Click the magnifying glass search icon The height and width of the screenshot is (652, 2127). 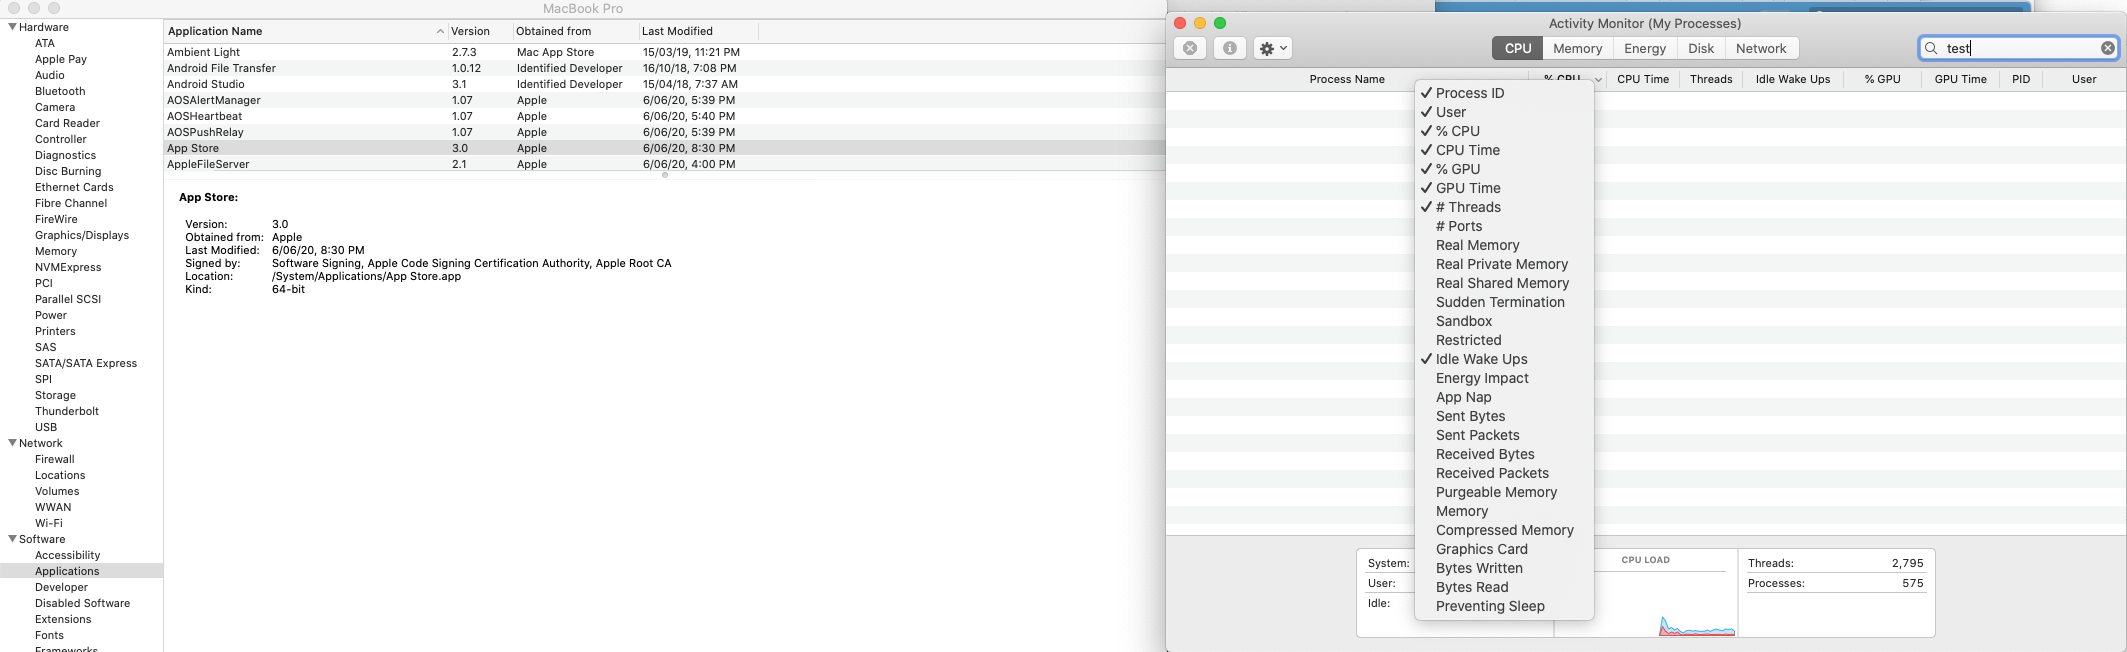pyautogui.click(x=1931, y=48)
